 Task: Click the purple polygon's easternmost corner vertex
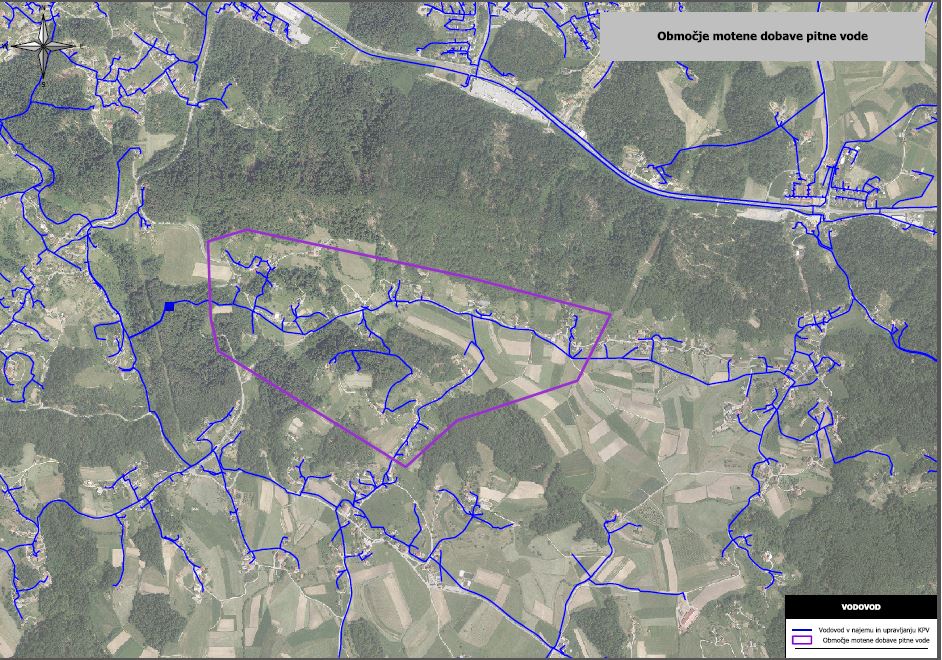(610, 314)
